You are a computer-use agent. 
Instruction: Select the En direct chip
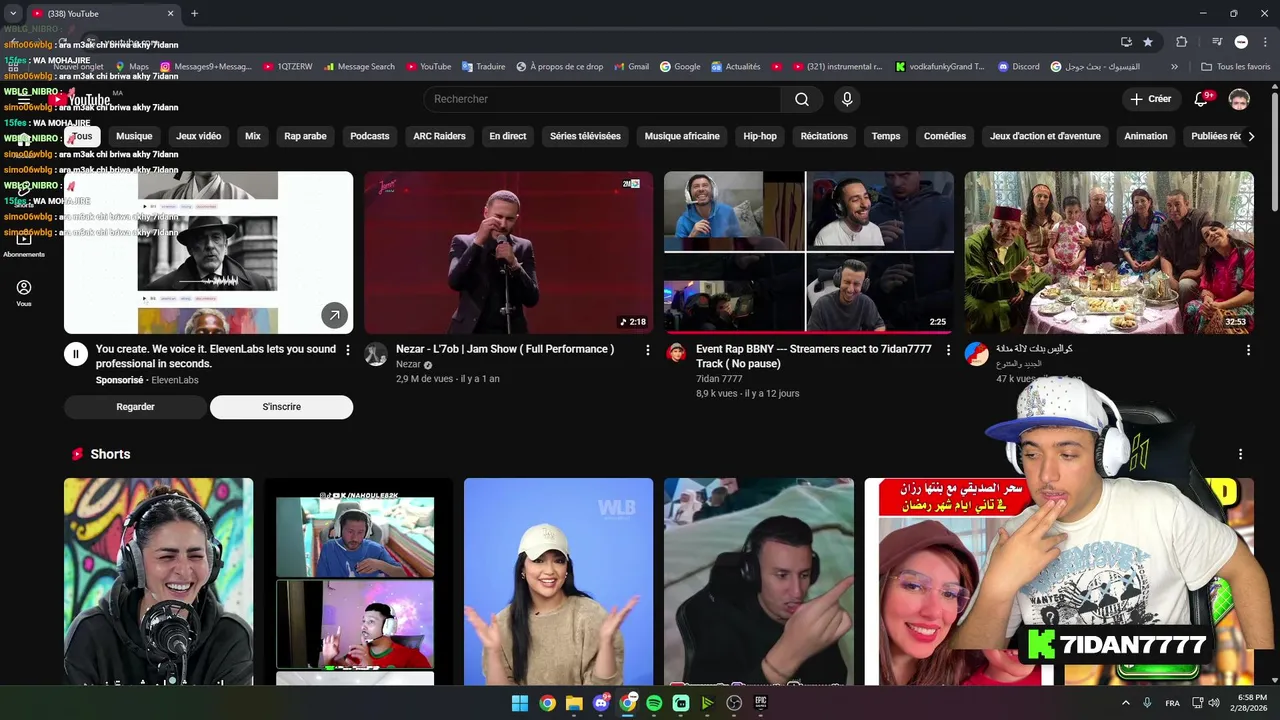point(507,136)
